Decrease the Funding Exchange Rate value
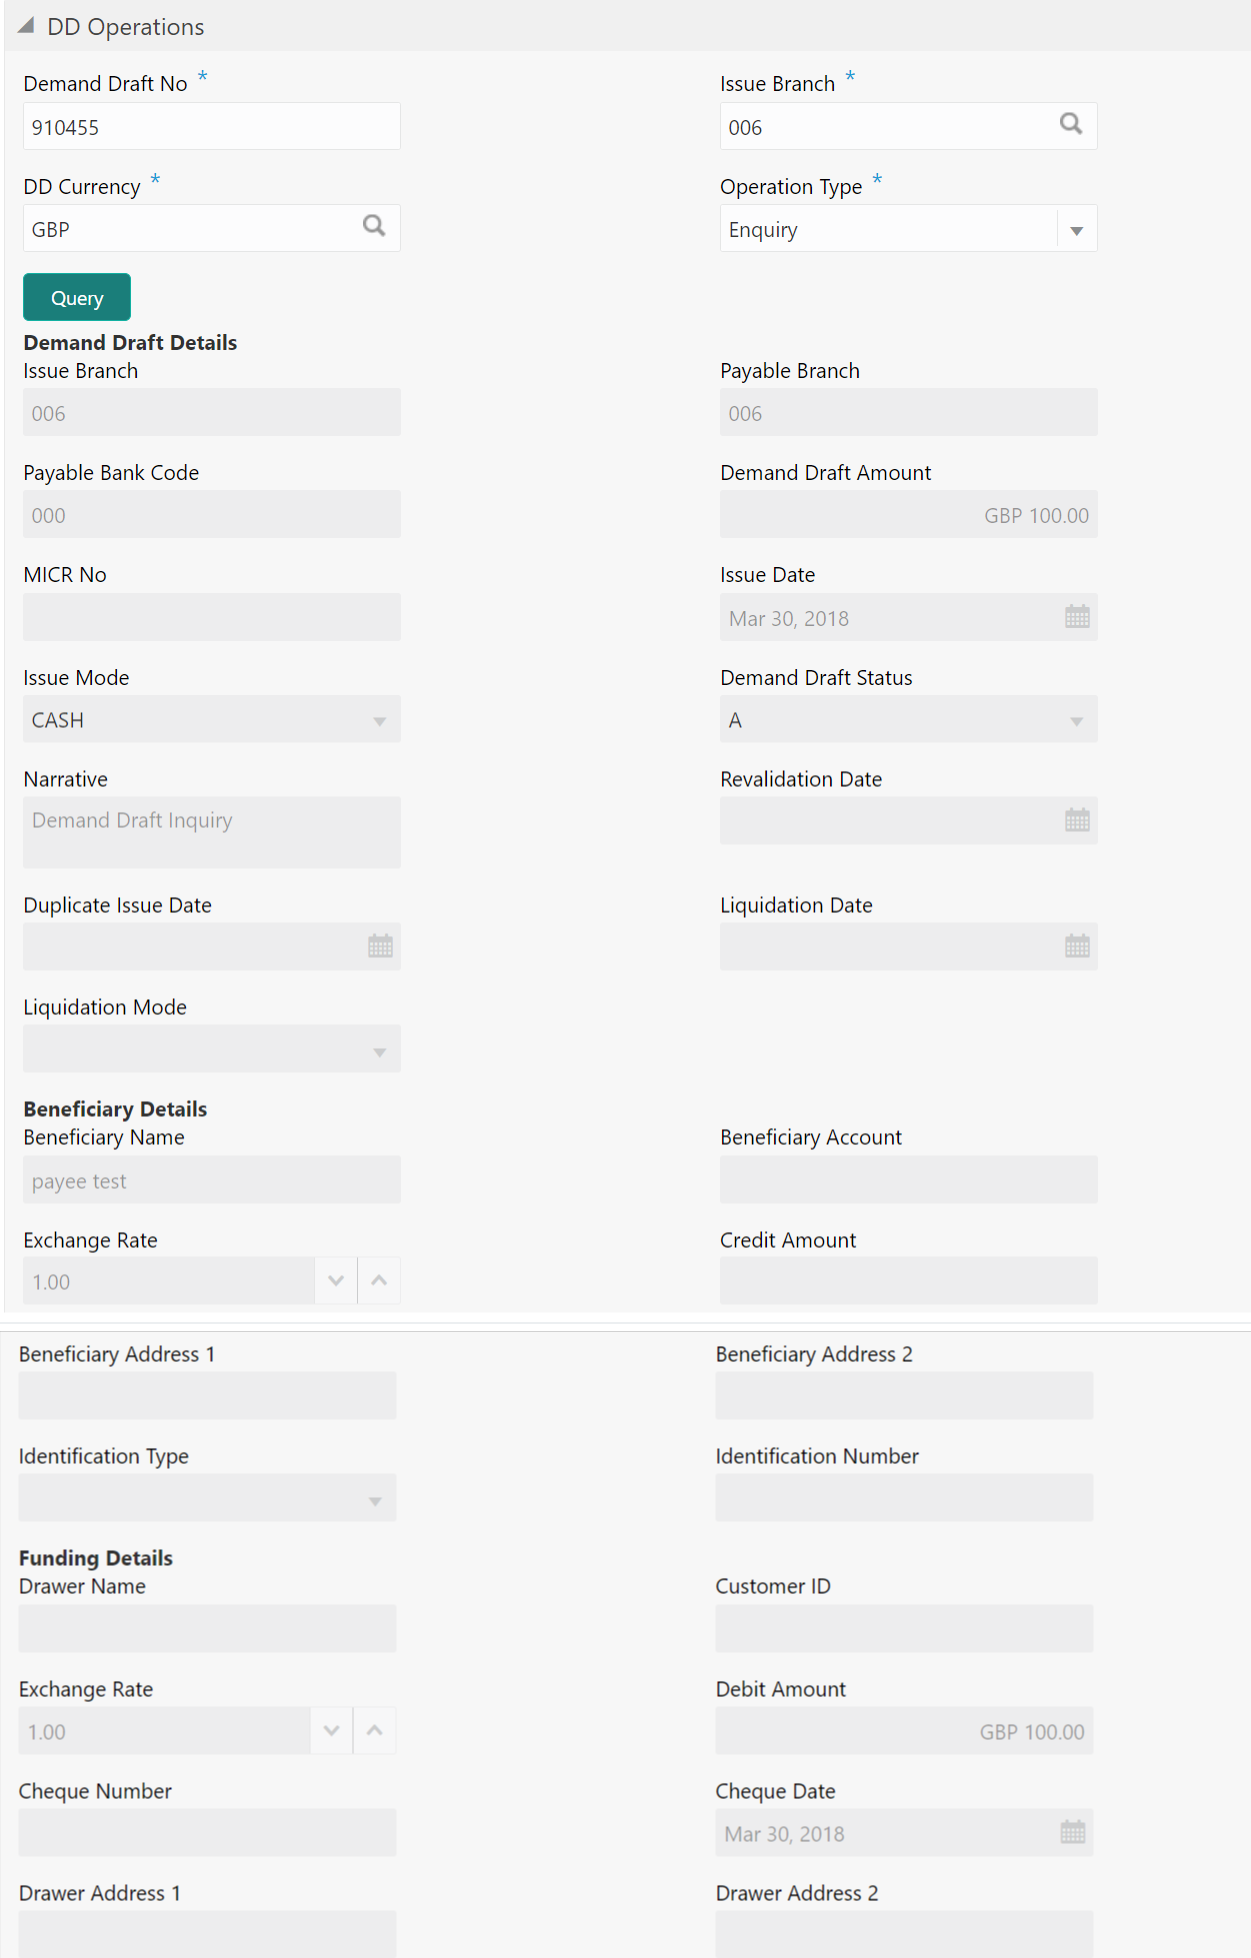This screenshot has height=1958, width=1251. [x=332, y=1730]
